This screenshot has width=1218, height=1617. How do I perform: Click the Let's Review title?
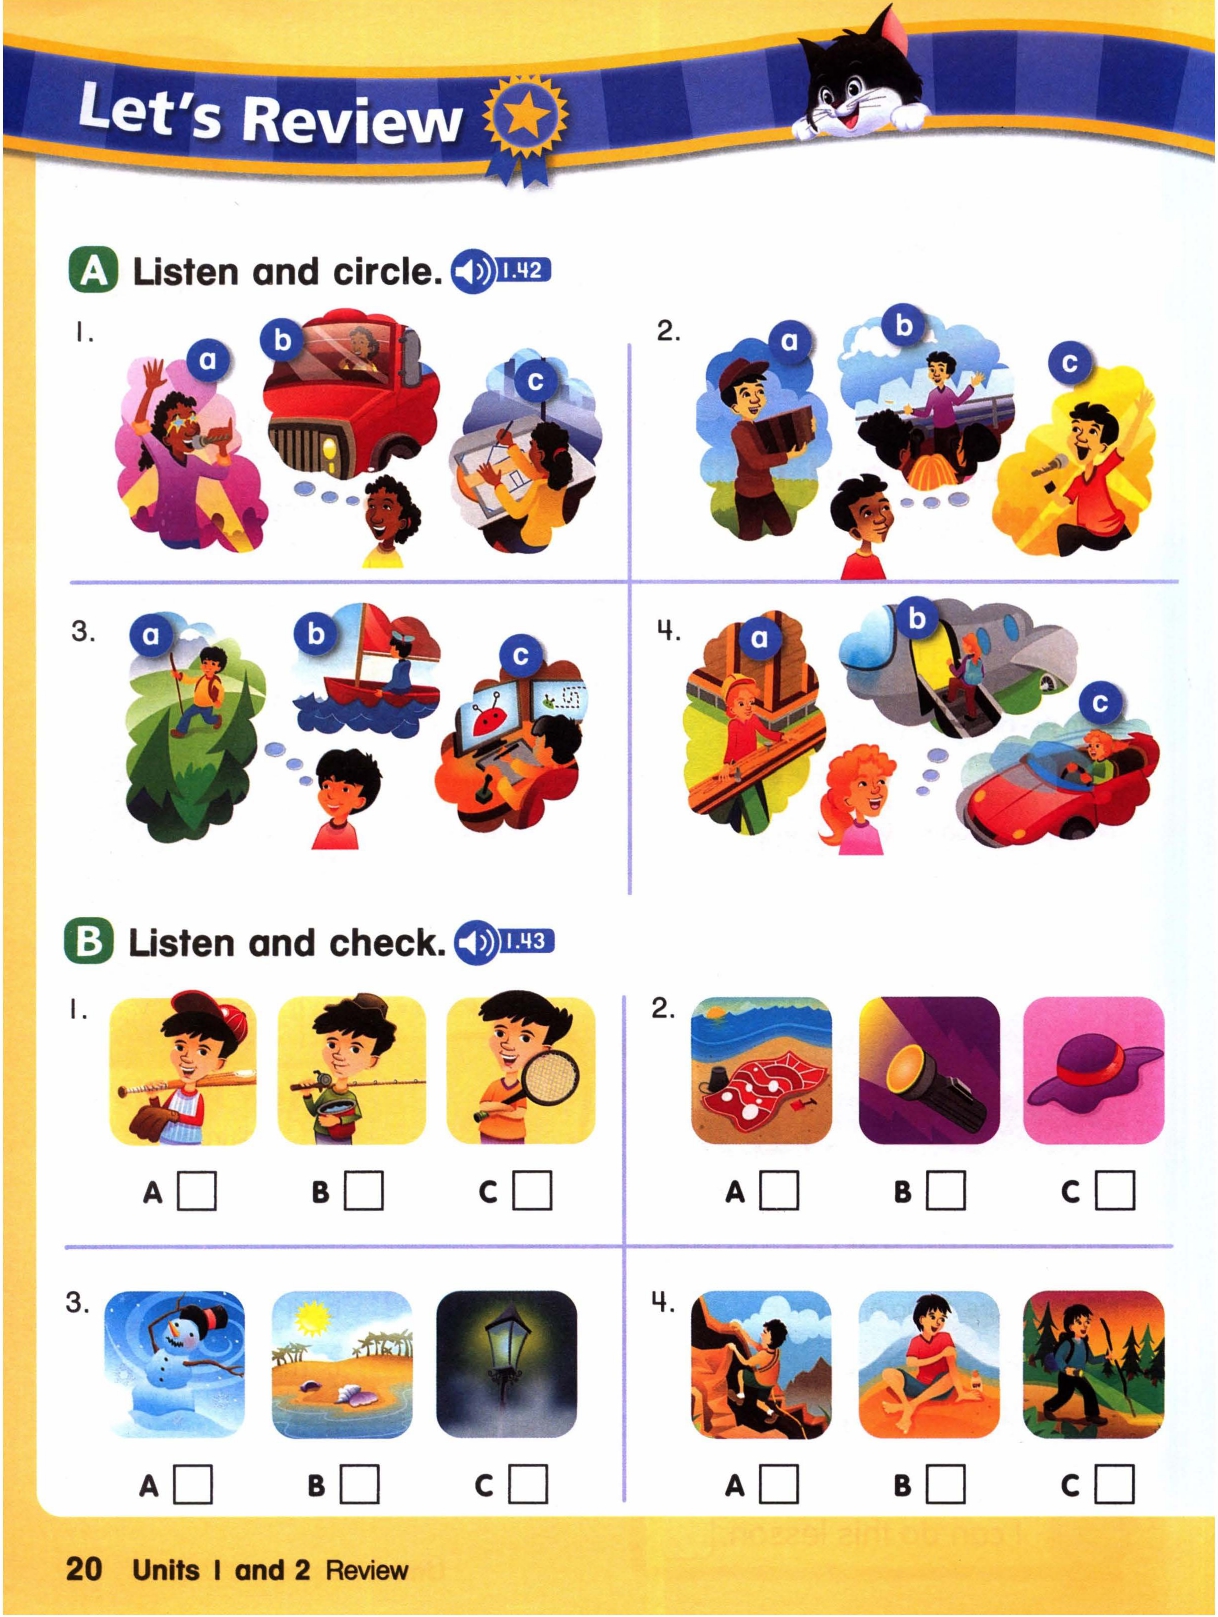[270, 116]
